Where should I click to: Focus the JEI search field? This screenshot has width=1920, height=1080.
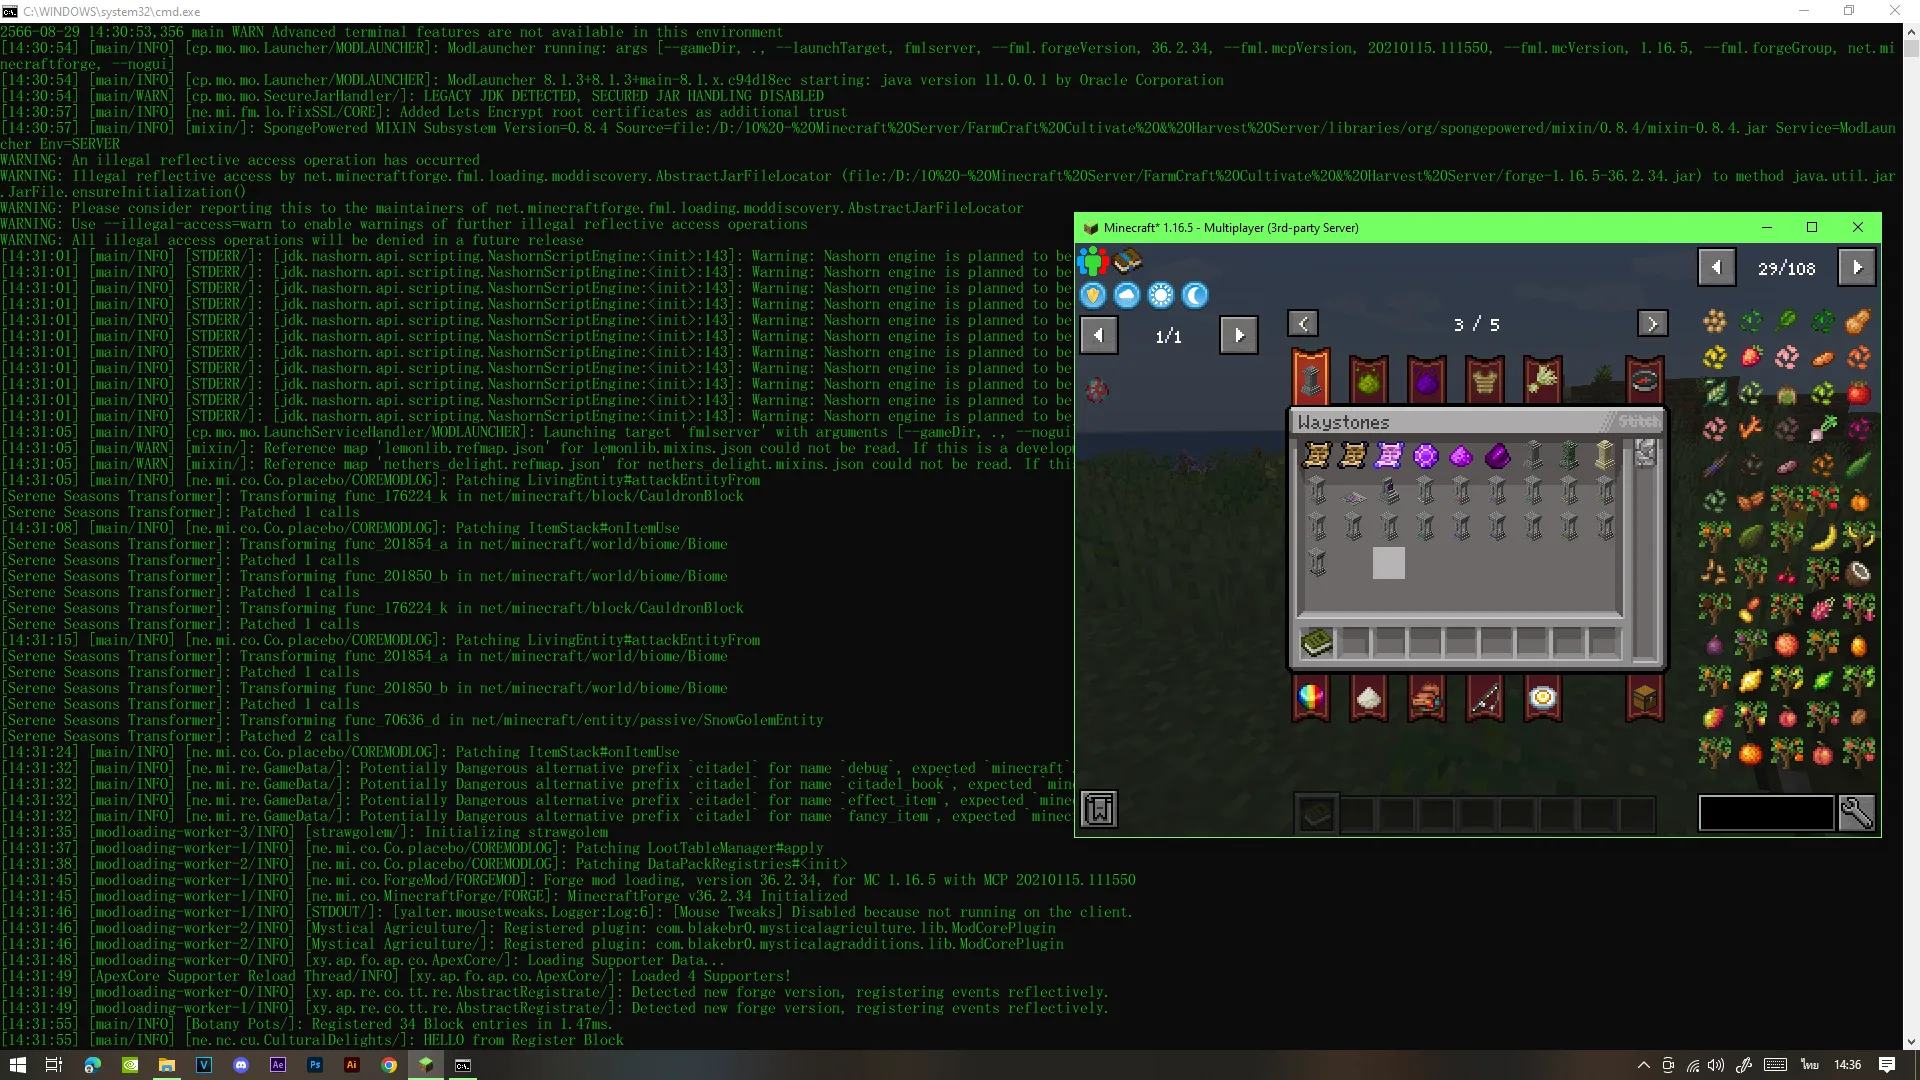click(x=1767, y=813)
